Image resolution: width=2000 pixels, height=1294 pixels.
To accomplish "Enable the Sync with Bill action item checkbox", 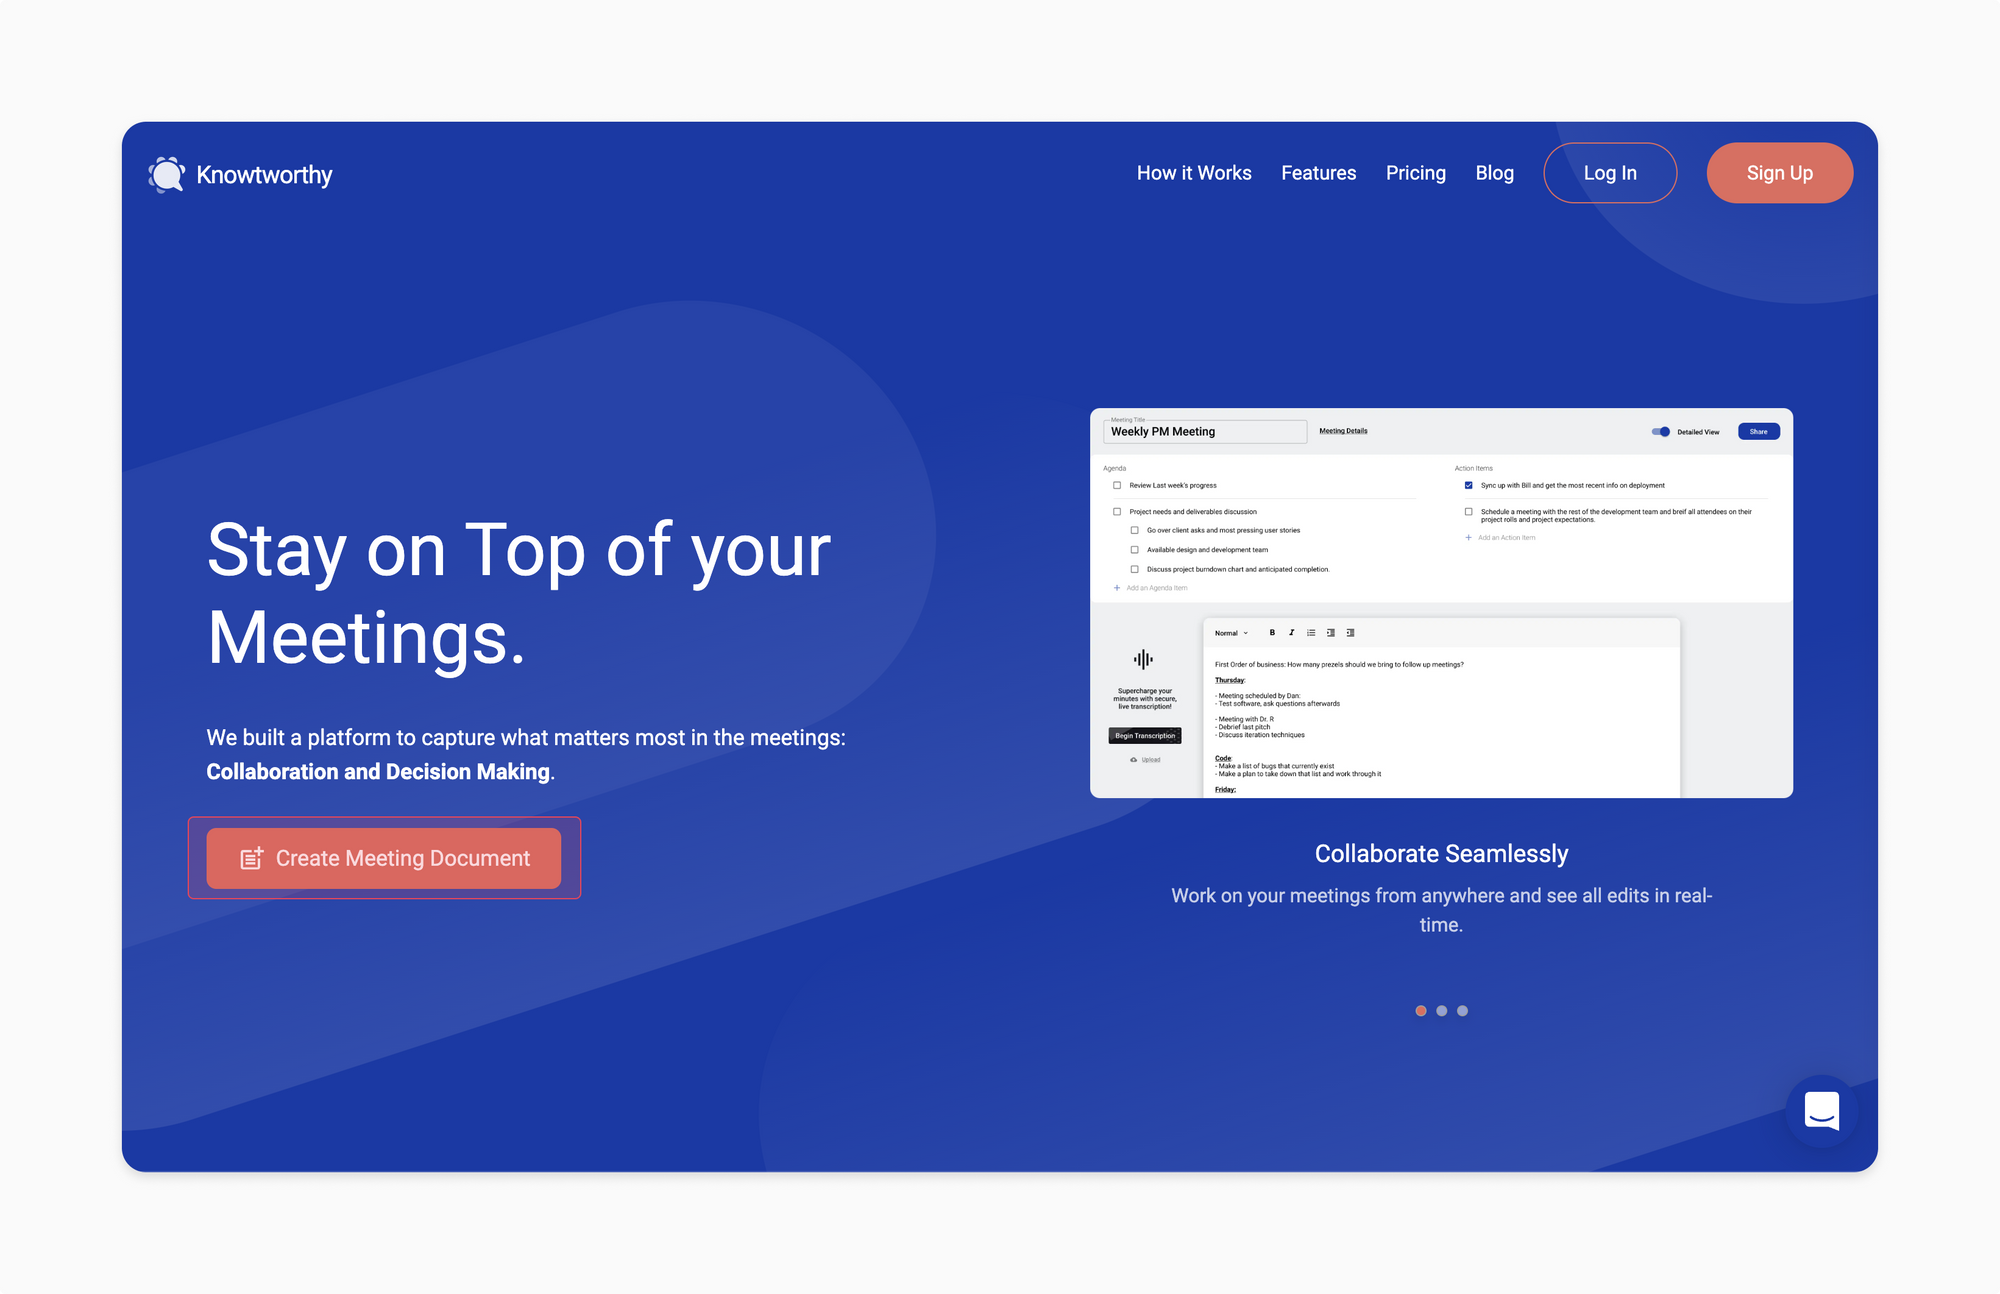I will [x=1469, y=485].
